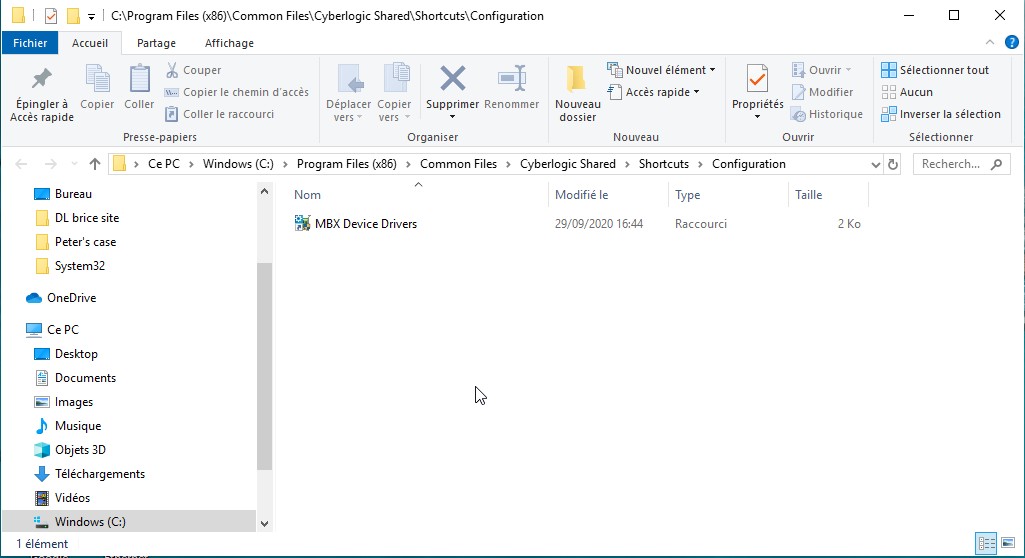Click the Forward navigation arrow
The height and width of the screenshot is (558, 1025).
click(x=50, y=164)
